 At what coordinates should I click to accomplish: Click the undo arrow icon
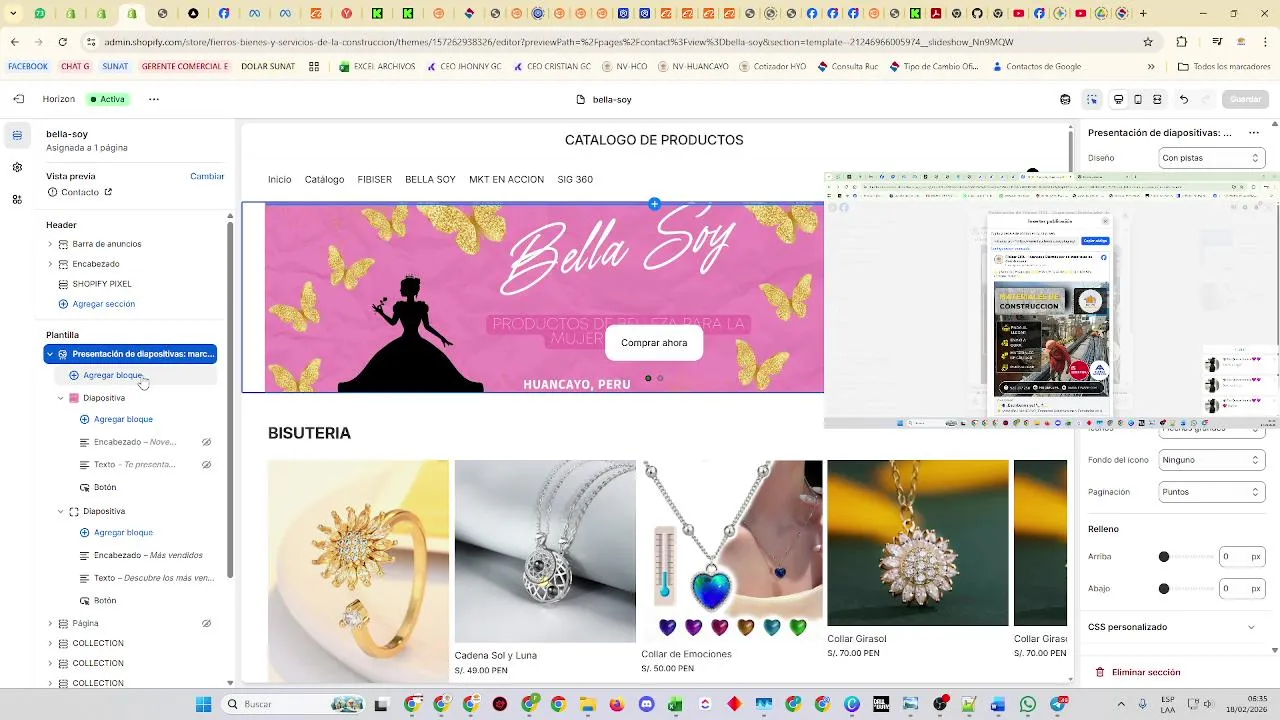[1184, 99]
